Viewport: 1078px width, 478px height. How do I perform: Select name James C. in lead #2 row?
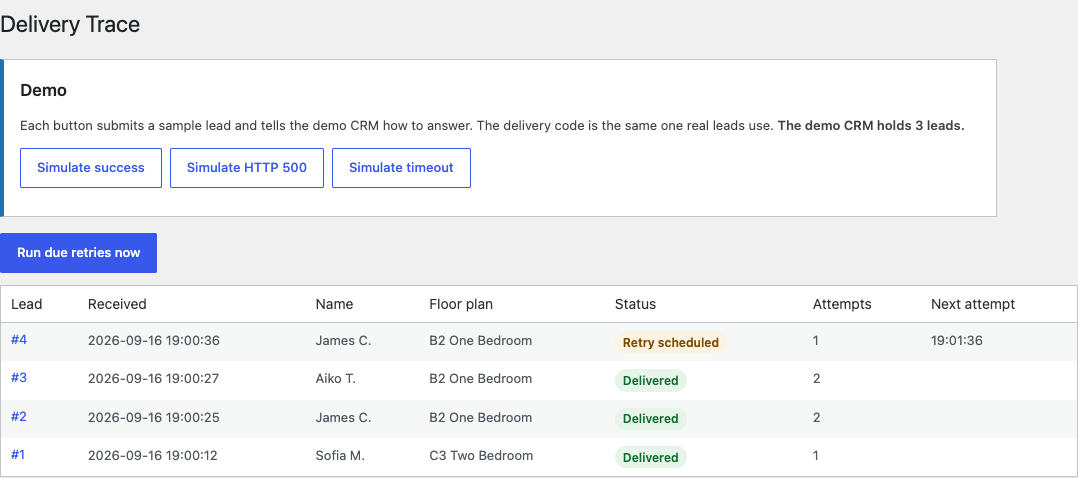[x=344, y=417]
